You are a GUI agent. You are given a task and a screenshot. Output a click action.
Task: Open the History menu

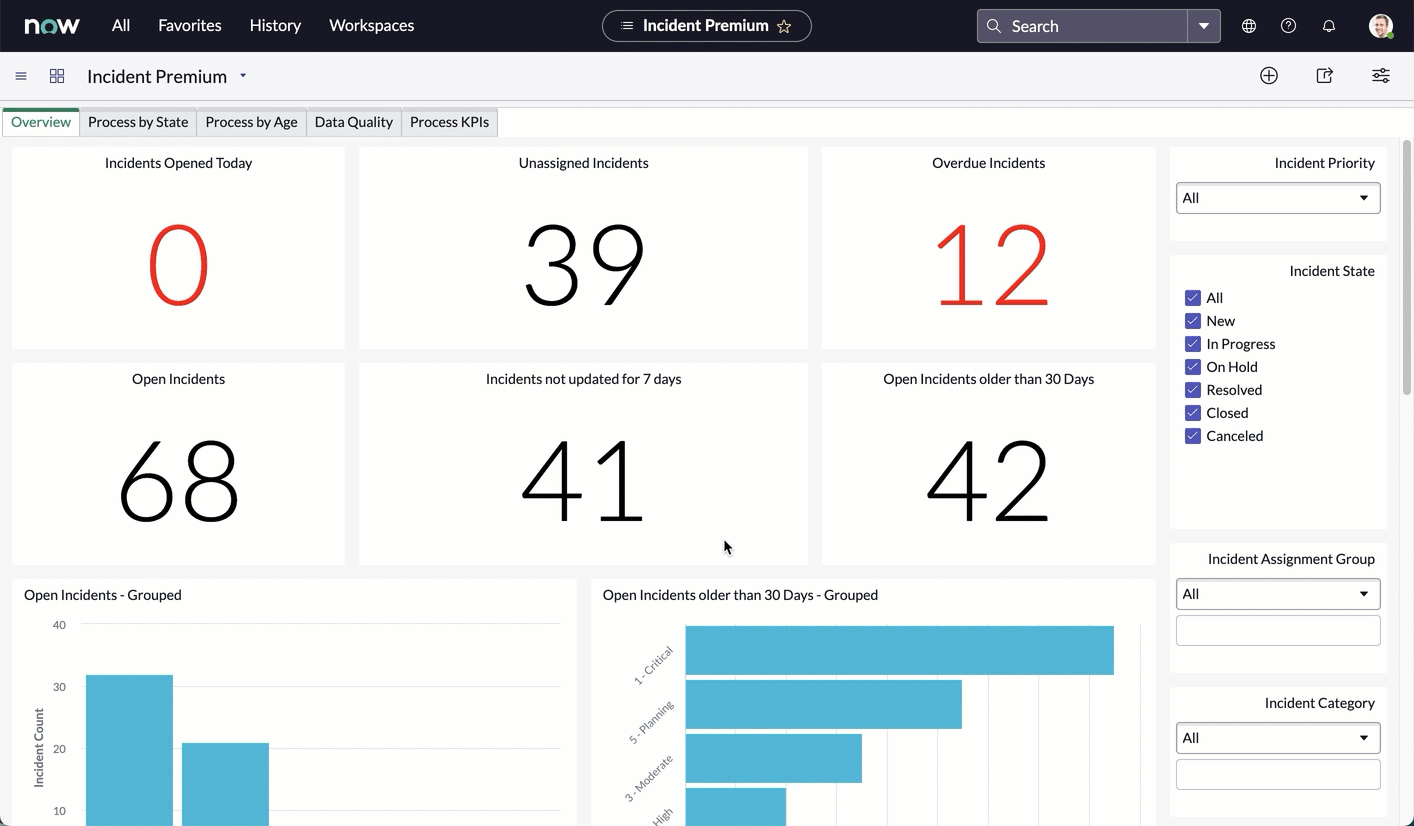pyautogui.click(x=275, y=26)
